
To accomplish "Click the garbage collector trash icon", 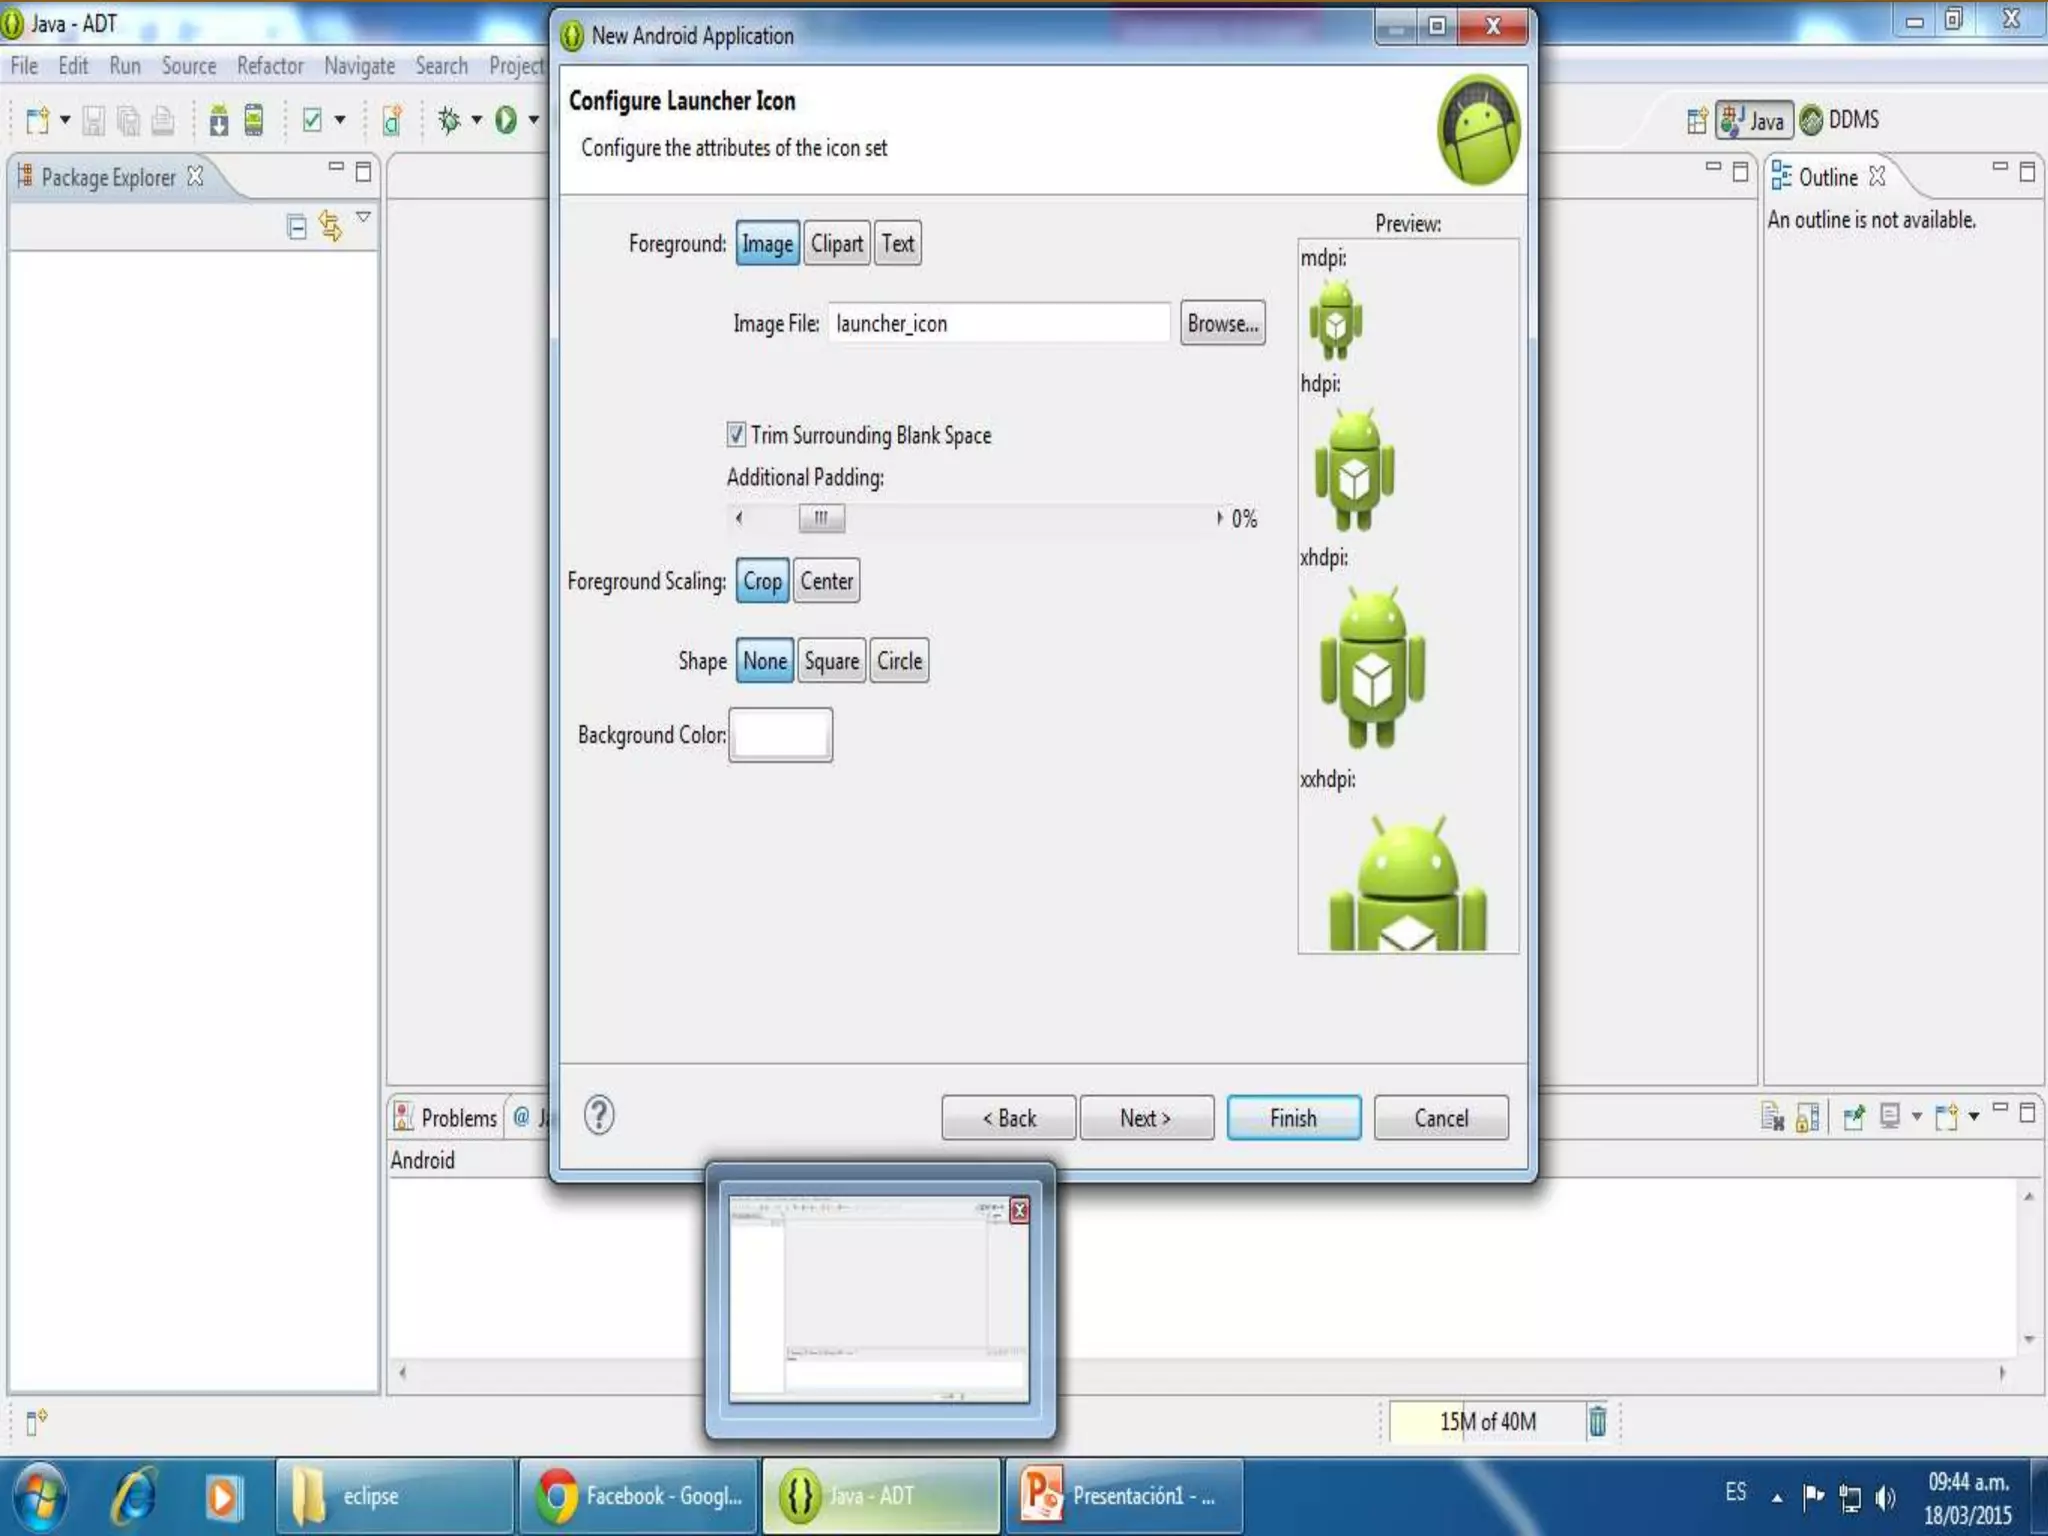I will click(x=1597, y=1421).
